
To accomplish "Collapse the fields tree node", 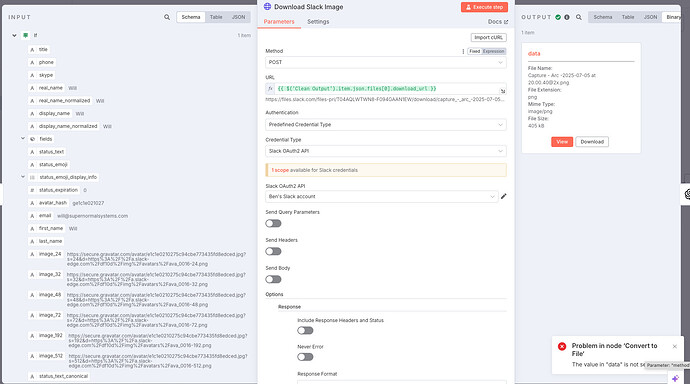I will point(23,139).
